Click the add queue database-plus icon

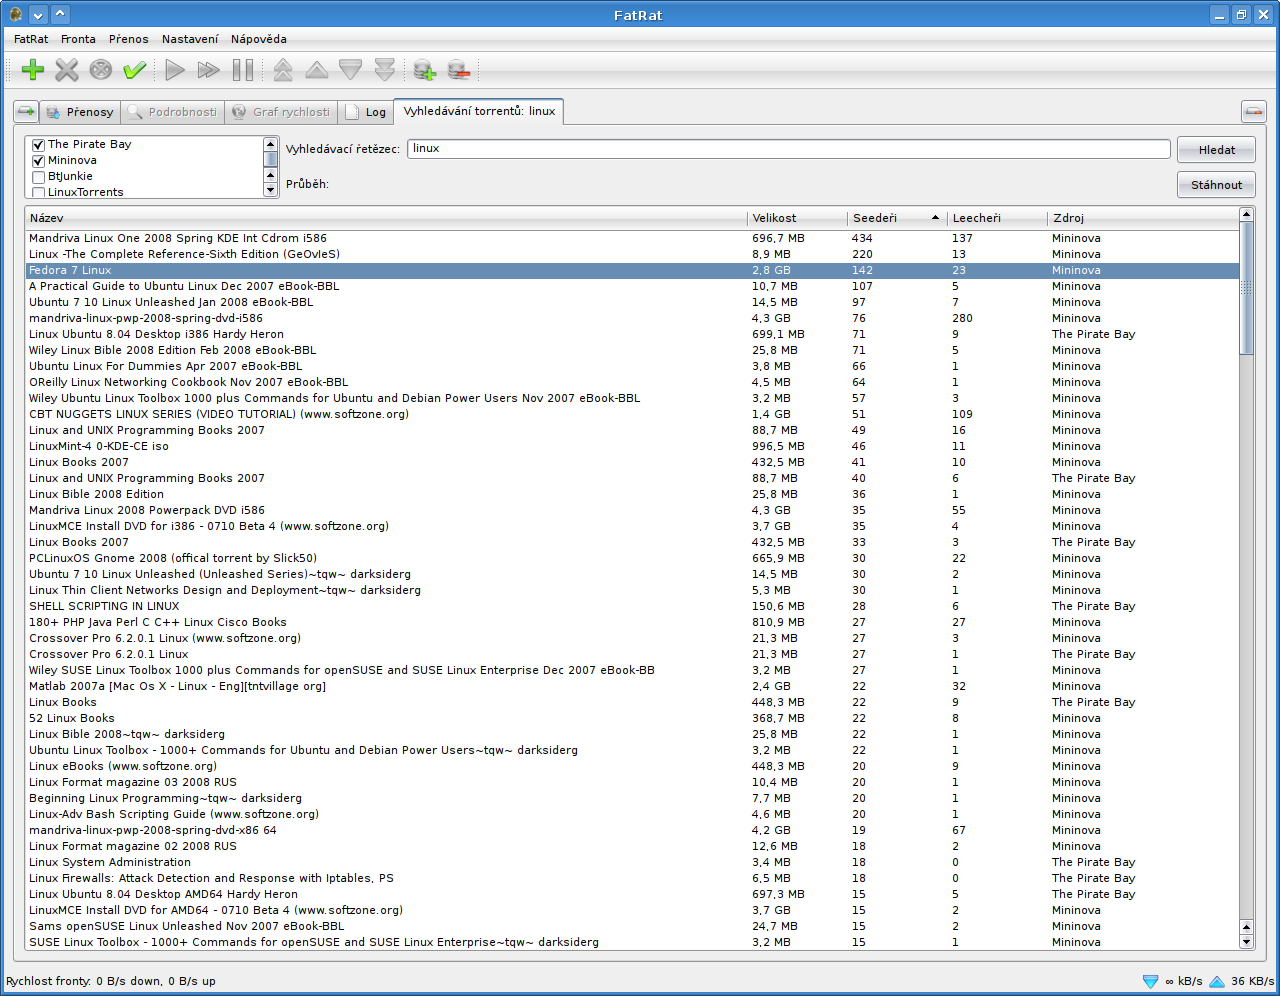pos(425,69)
